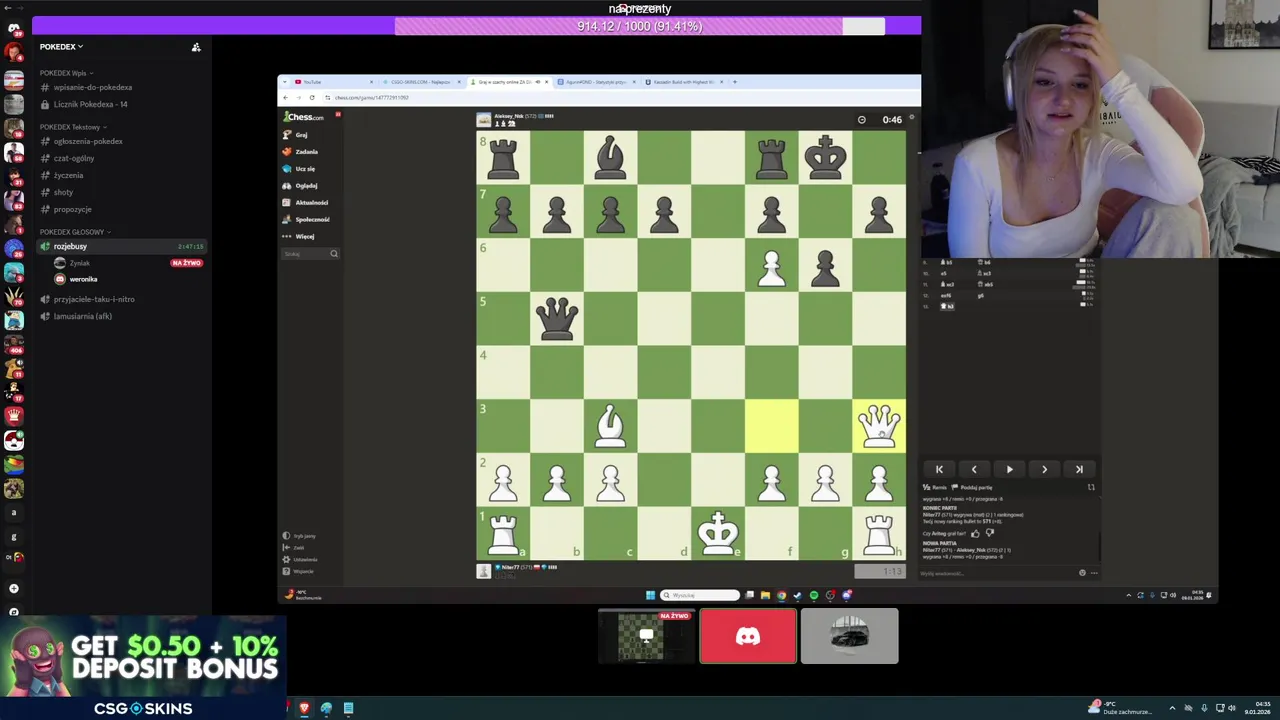
Task: Collapse the POKEDEX GŁOSOWY category
Action: 74,232
